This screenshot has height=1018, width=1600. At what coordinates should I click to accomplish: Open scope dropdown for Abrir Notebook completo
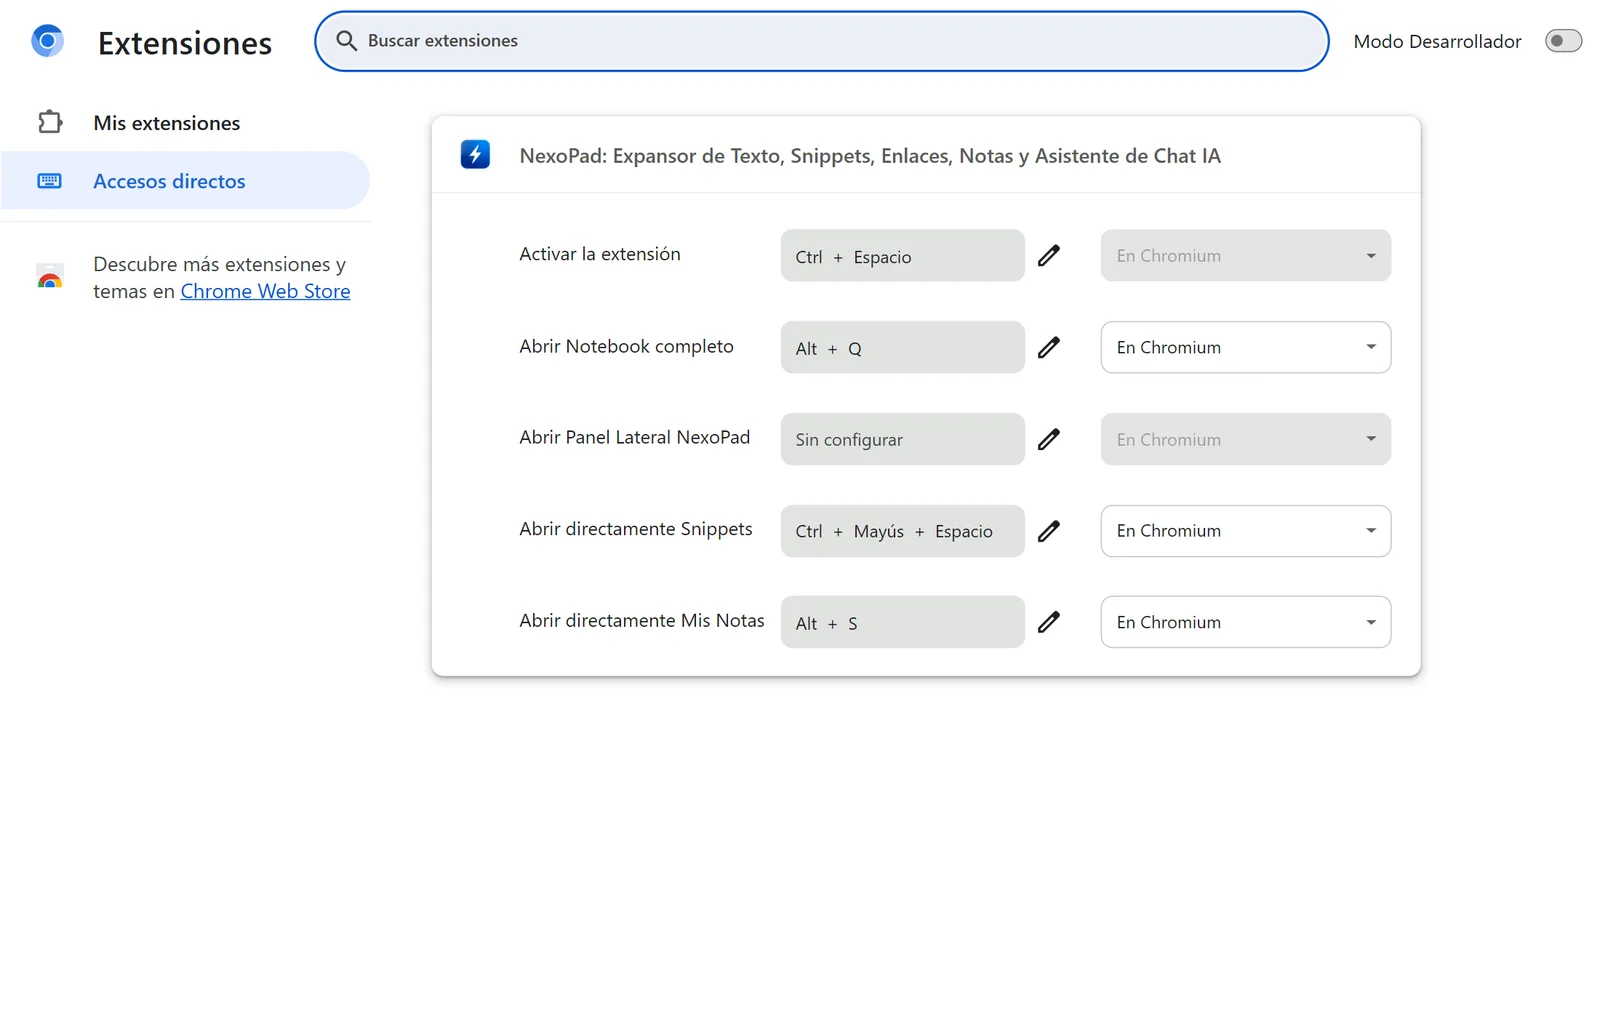point(1246,347)
